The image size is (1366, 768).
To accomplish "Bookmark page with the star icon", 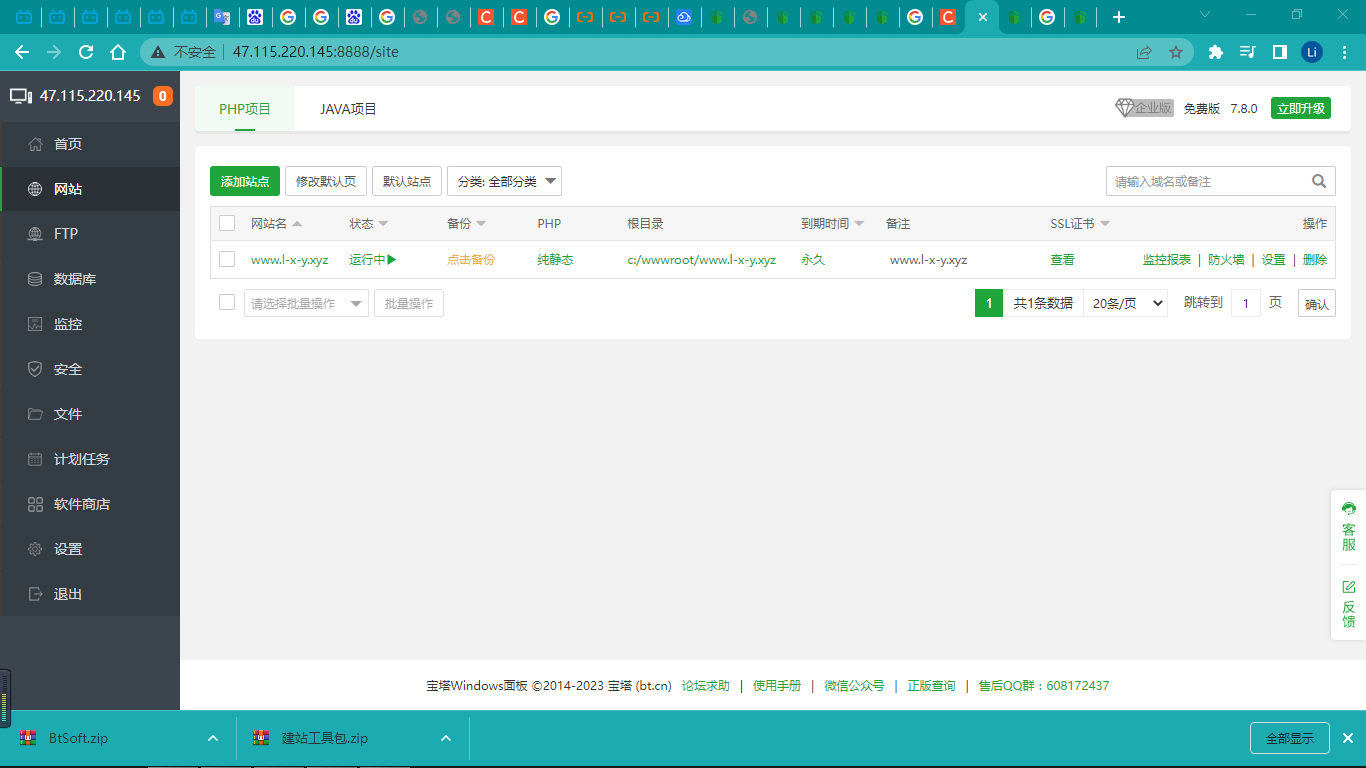I will click(x=1176, y=52).
